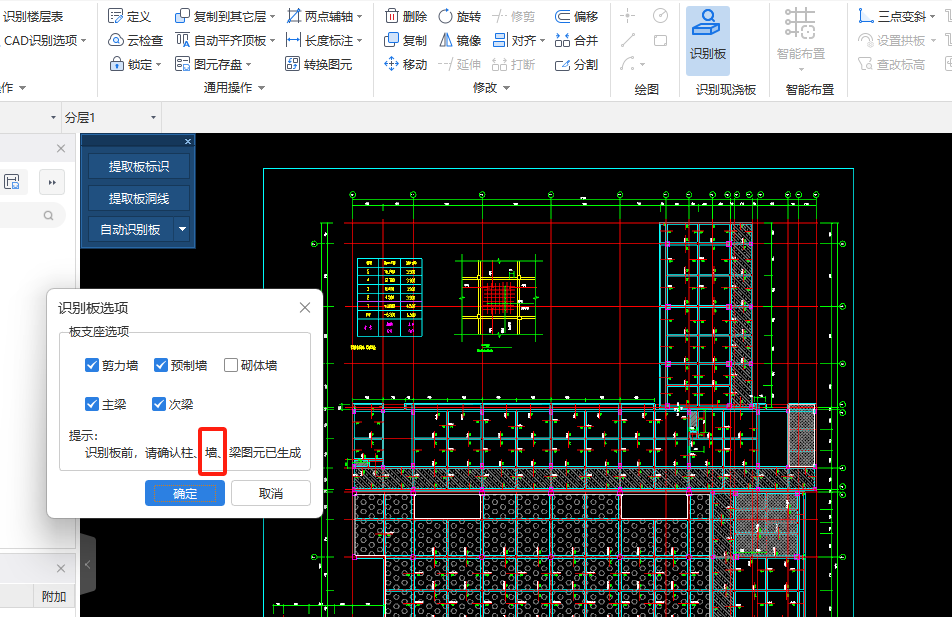
Task: Click the 附加 tab at bottom left
Action: 54,596
